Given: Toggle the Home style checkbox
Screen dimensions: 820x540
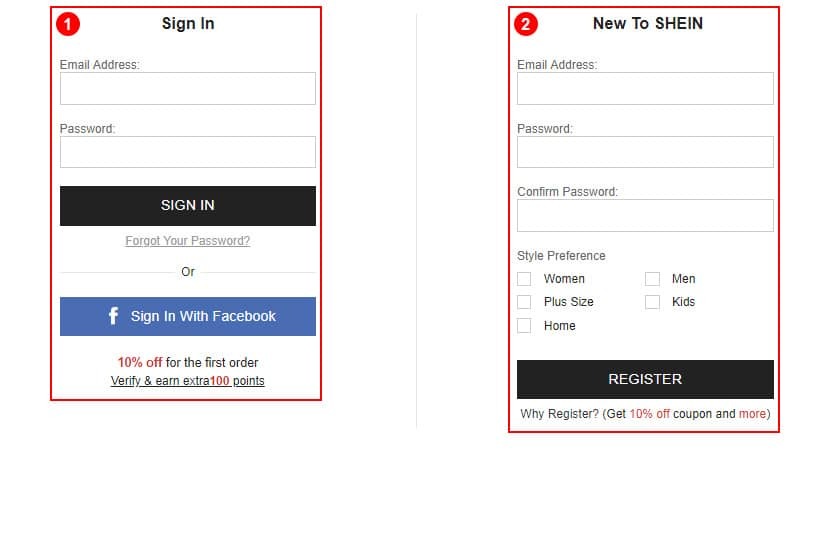Looking at the screenshot, I should [x=524, y=325].
